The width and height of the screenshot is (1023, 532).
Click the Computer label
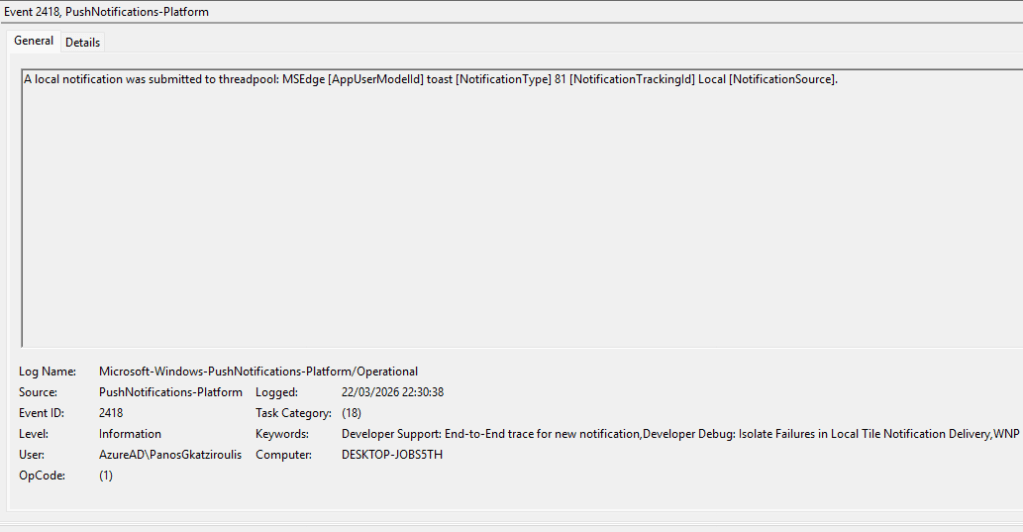coord(284,455)
